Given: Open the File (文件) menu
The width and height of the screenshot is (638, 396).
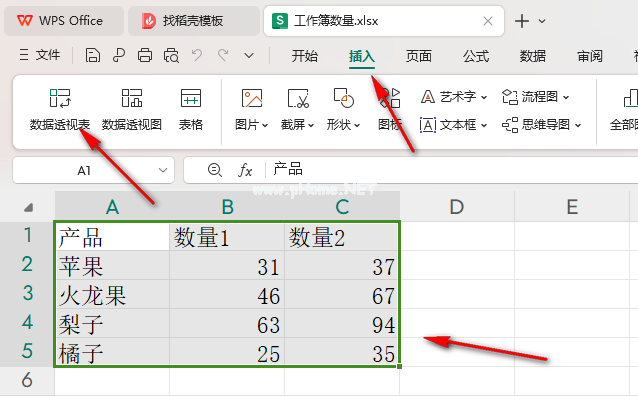Looking at the screenshot, I should coord(39,55).
